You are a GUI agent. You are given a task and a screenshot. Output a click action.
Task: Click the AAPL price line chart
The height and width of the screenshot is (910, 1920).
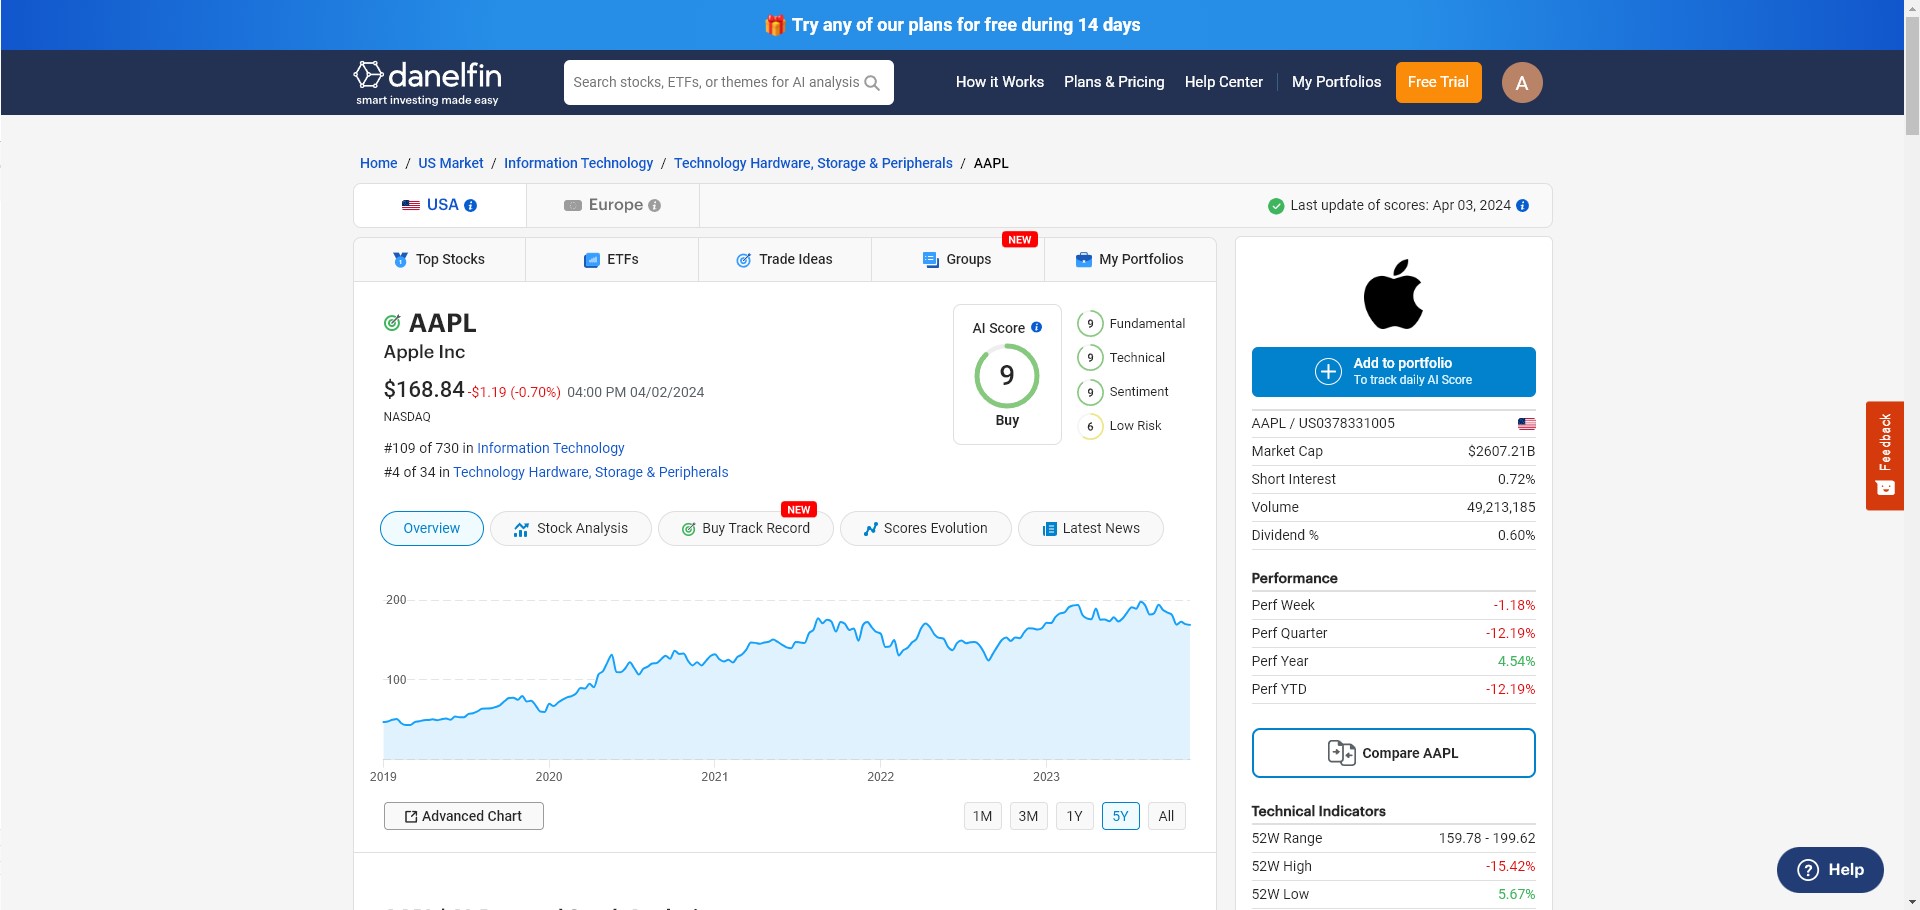pyautogui.click(x=787, y=680)
